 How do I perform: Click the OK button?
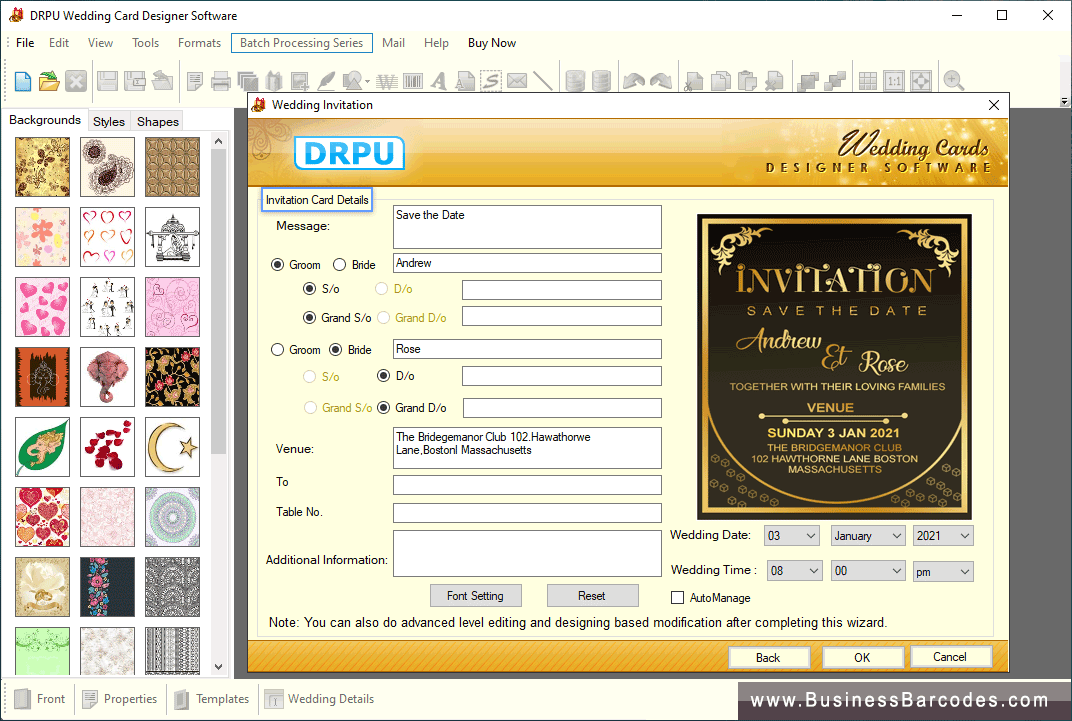[862, 657]
